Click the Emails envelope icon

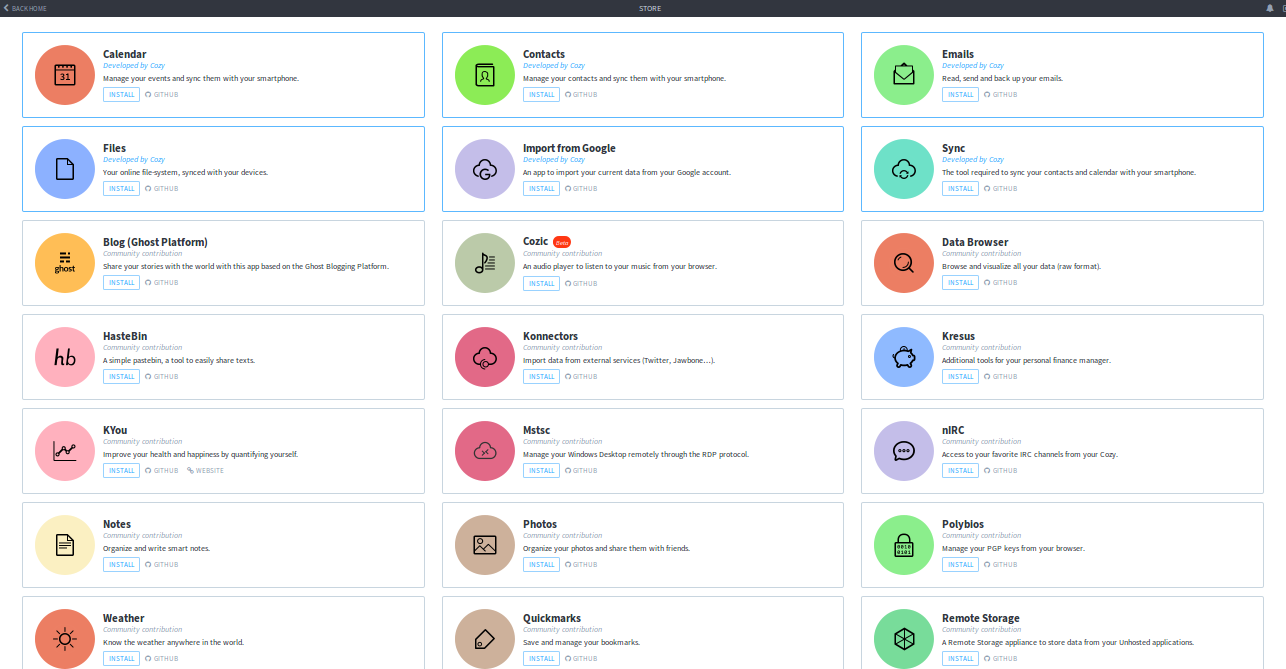tap(904, 75)
